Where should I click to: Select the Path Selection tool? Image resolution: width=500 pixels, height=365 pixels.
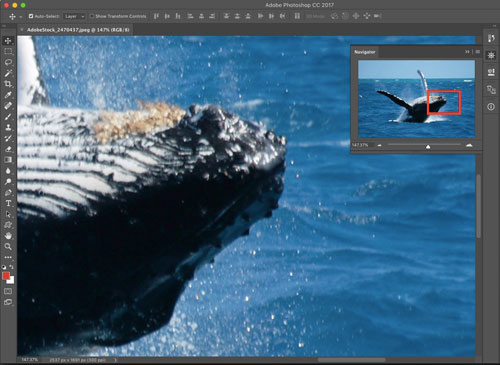(x=8, y=214)
